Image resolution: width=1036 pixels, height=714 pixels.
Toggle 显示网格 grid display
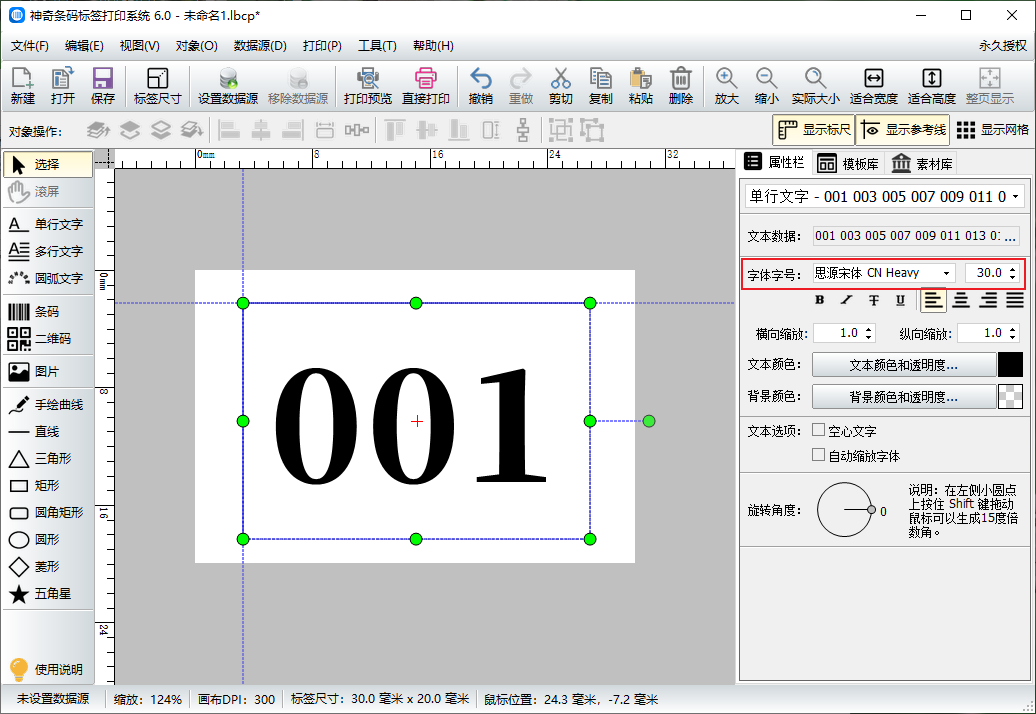click(992, 130)
